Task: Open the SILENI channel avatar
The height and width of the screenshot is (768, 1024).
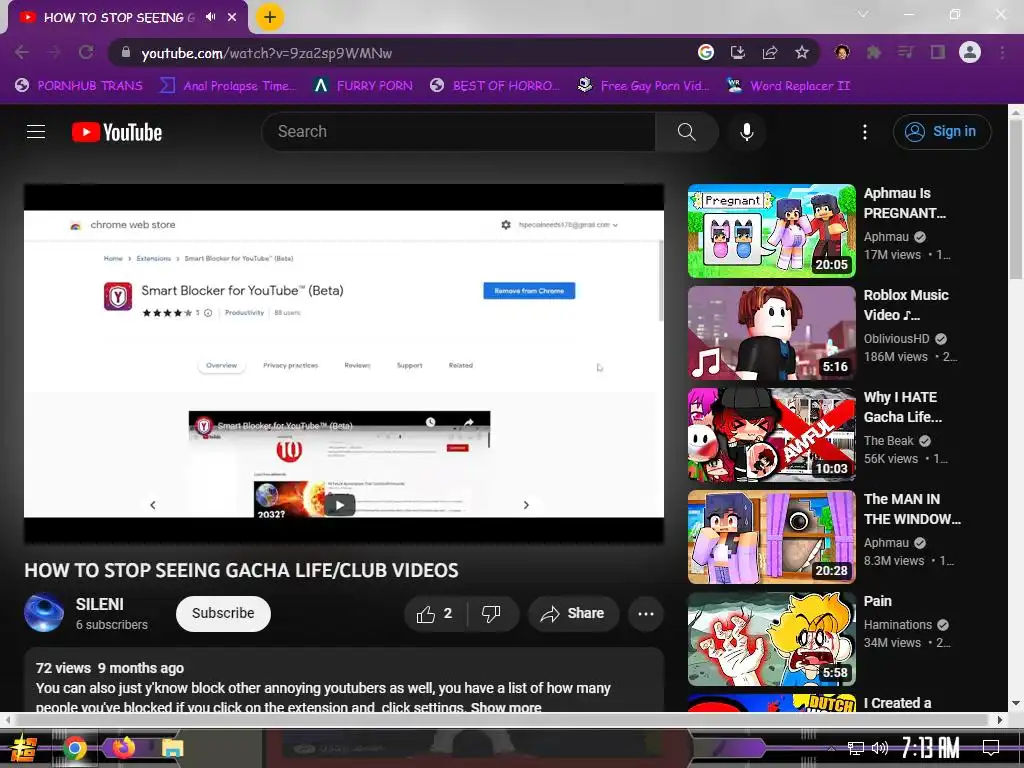Action: (x=44, y=613)
